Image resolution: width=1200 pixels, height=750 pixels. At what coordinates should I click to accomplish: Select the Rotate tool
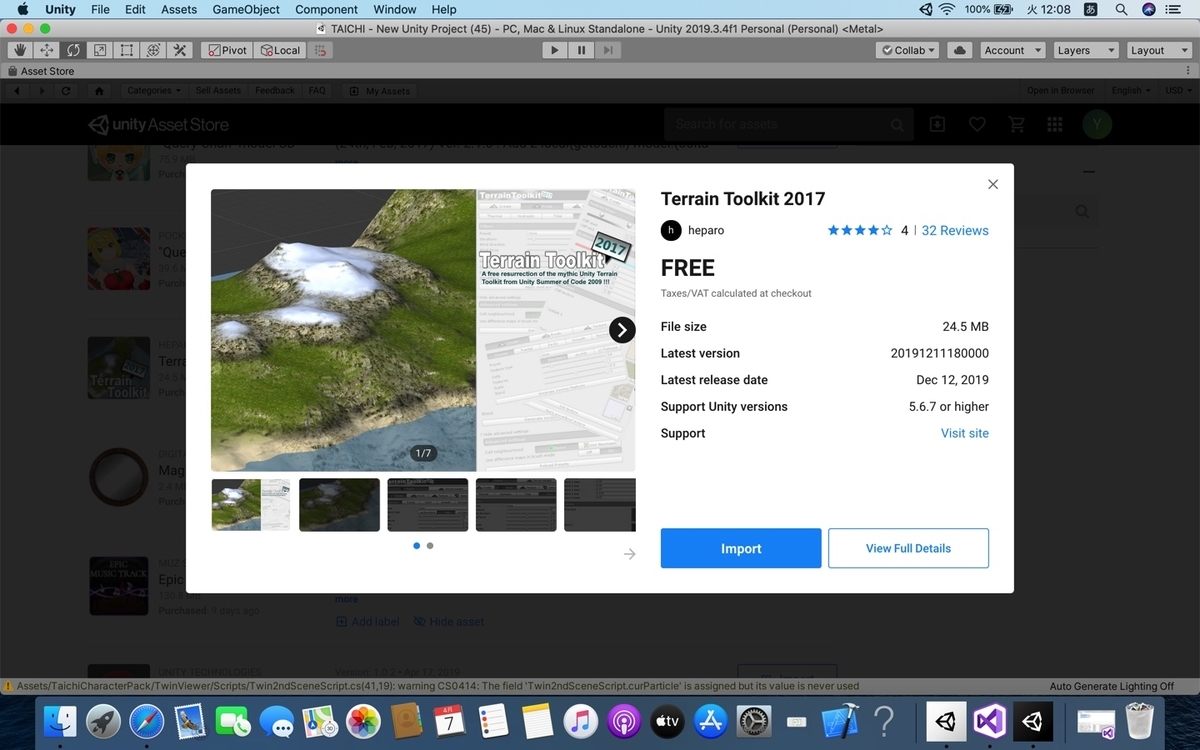coord(74,50)
